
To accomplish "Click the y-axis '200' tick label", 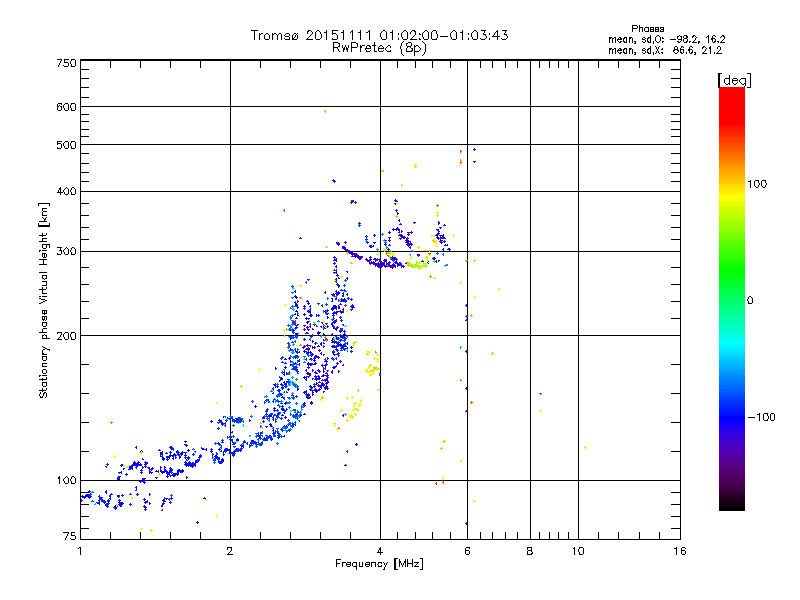I will [x=66, y=336].
